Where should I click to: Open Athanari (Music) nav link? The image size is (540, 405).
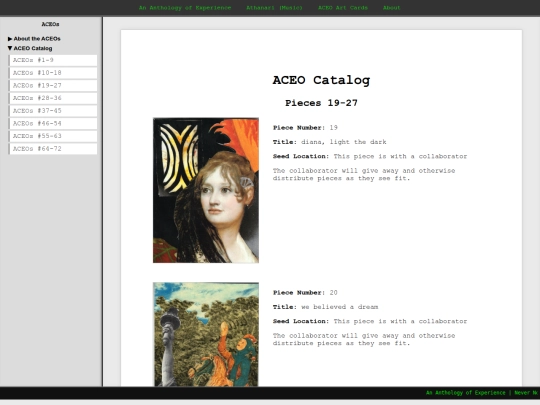point(274,8)
